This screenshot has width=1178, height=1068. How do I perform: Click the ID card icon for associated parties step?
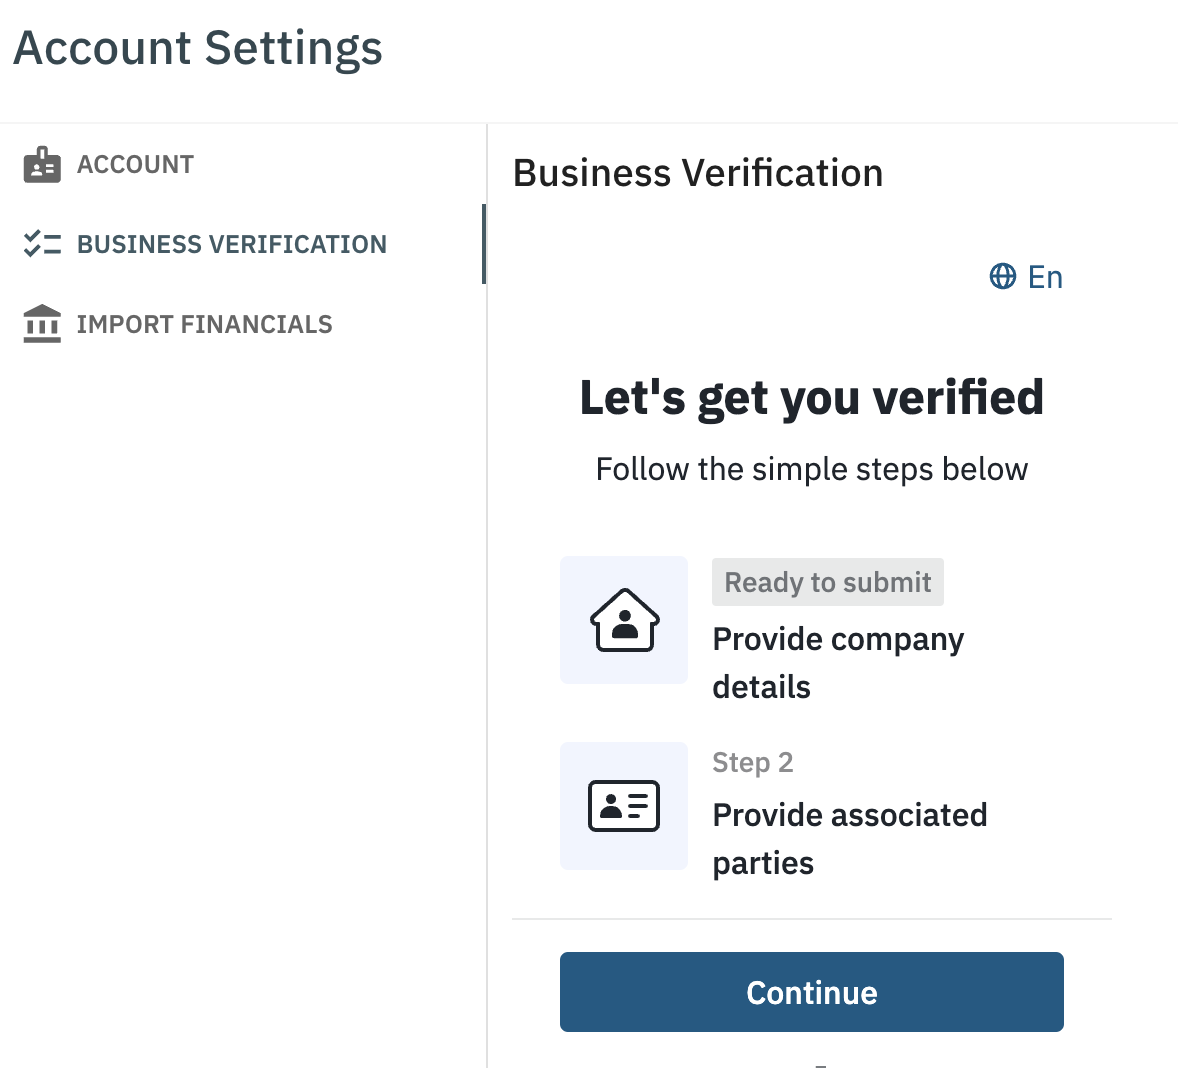click(x=623, y=805)
